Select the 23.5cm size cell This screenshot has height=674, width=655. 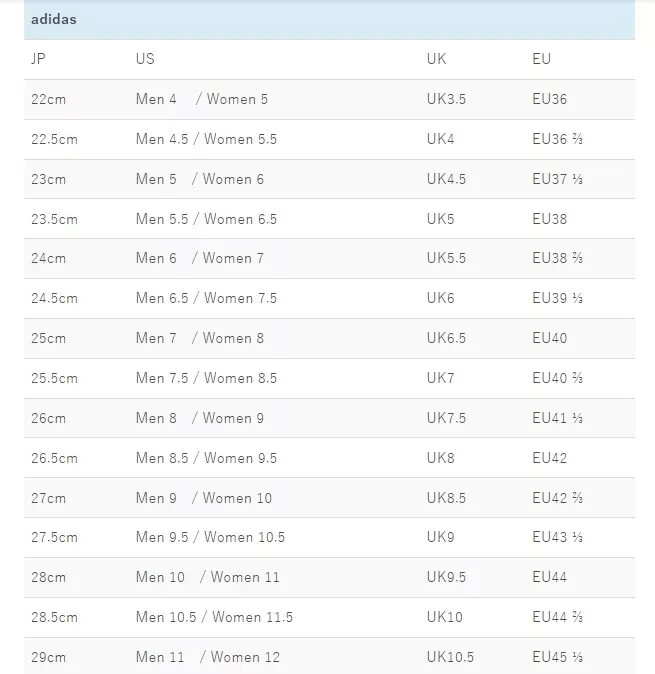(54, 219)
